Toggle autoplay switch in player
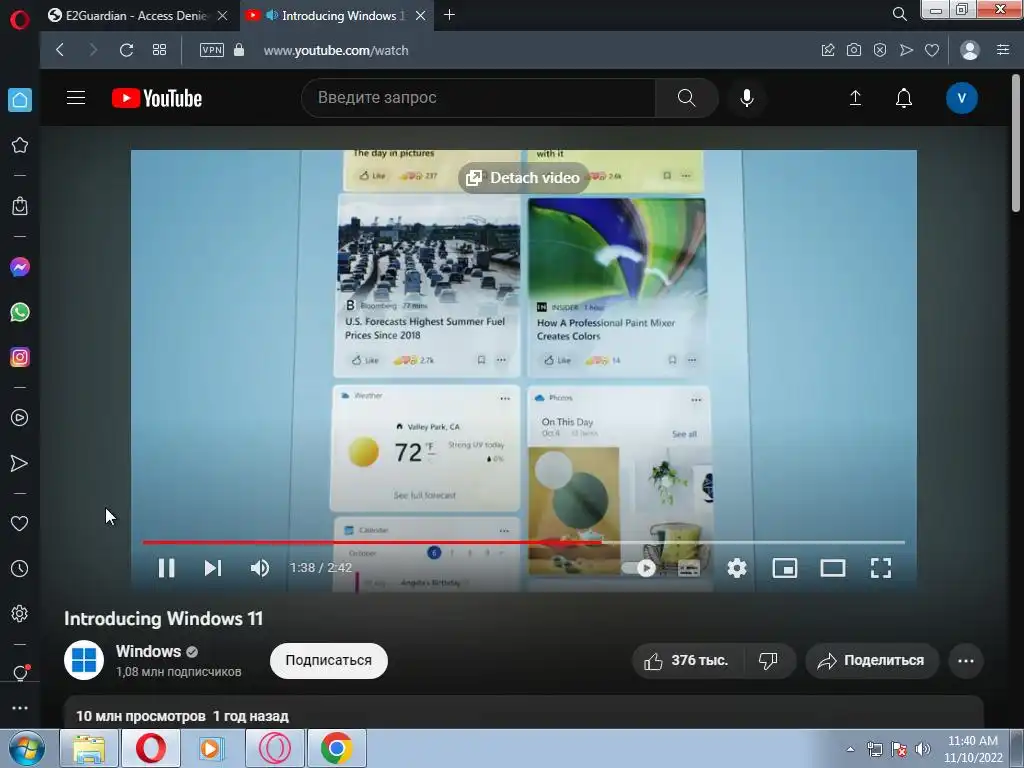The image size is (1024, 768). coord(639,568)
